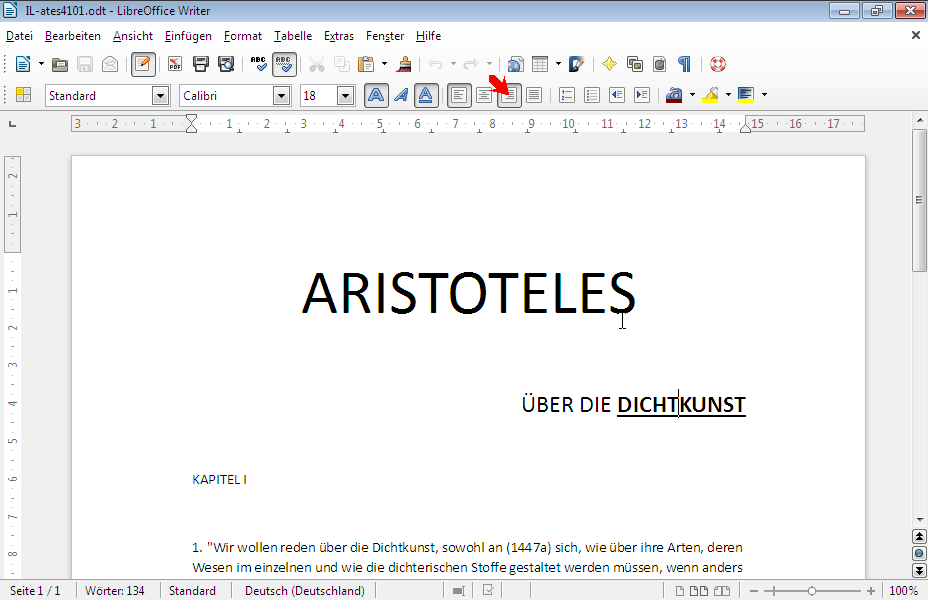
Task: Increase paragraph indent
Action: (642, 95)
